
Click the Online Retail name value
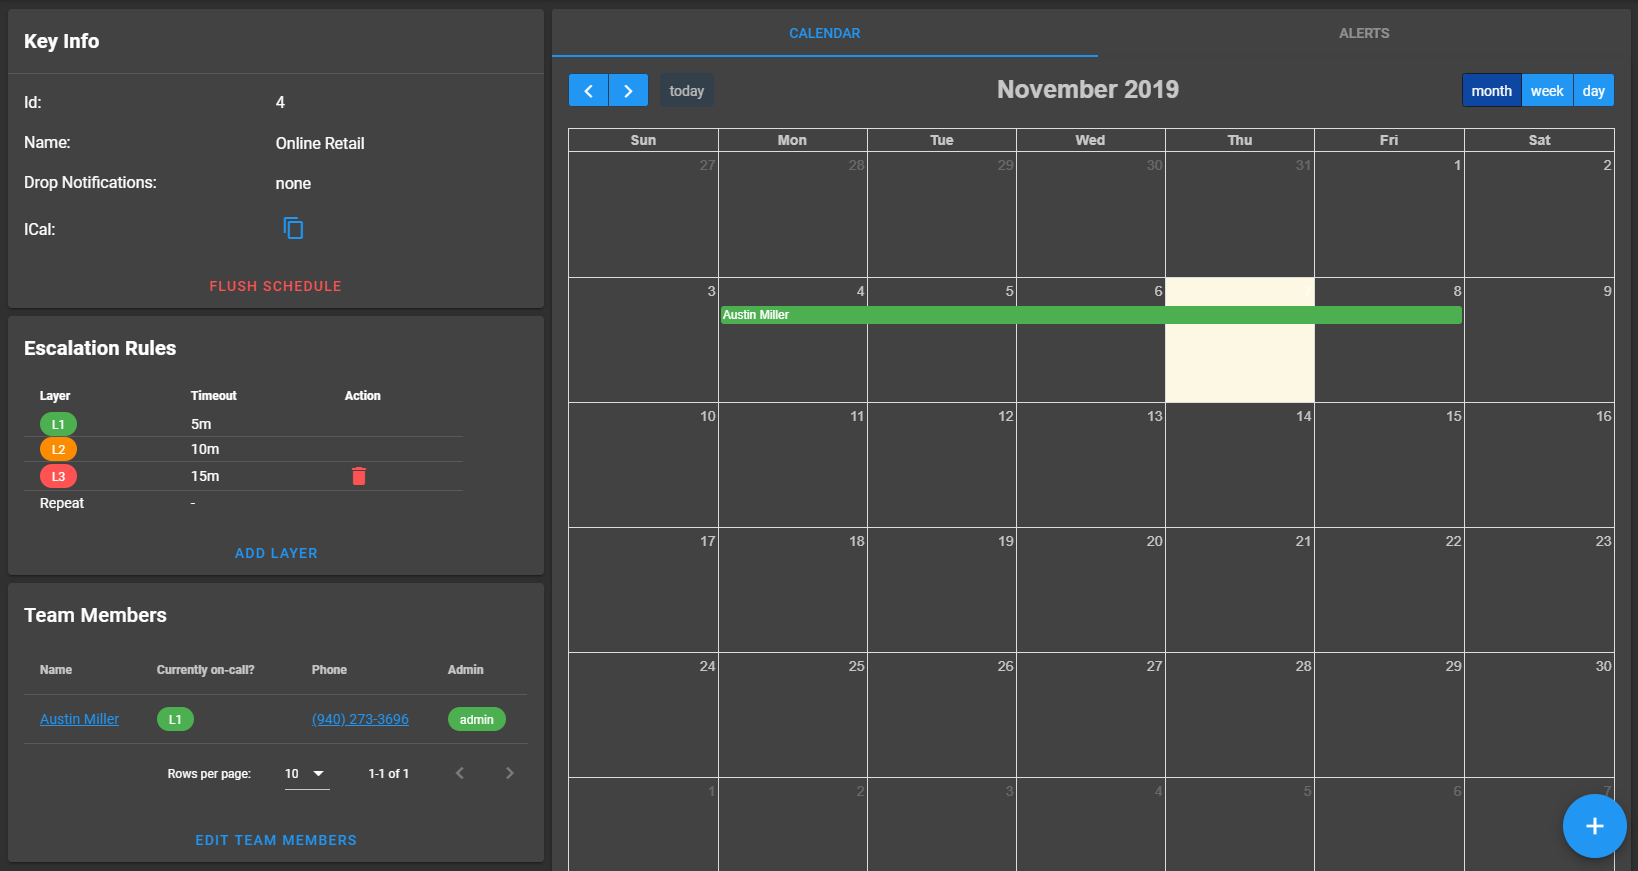click(x=320, y=143)
